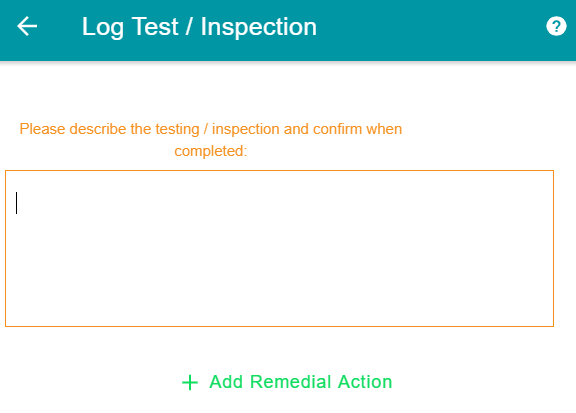Leave the Log Test page via the header arrow
The image size is (576, 413).
coord(27,26)
